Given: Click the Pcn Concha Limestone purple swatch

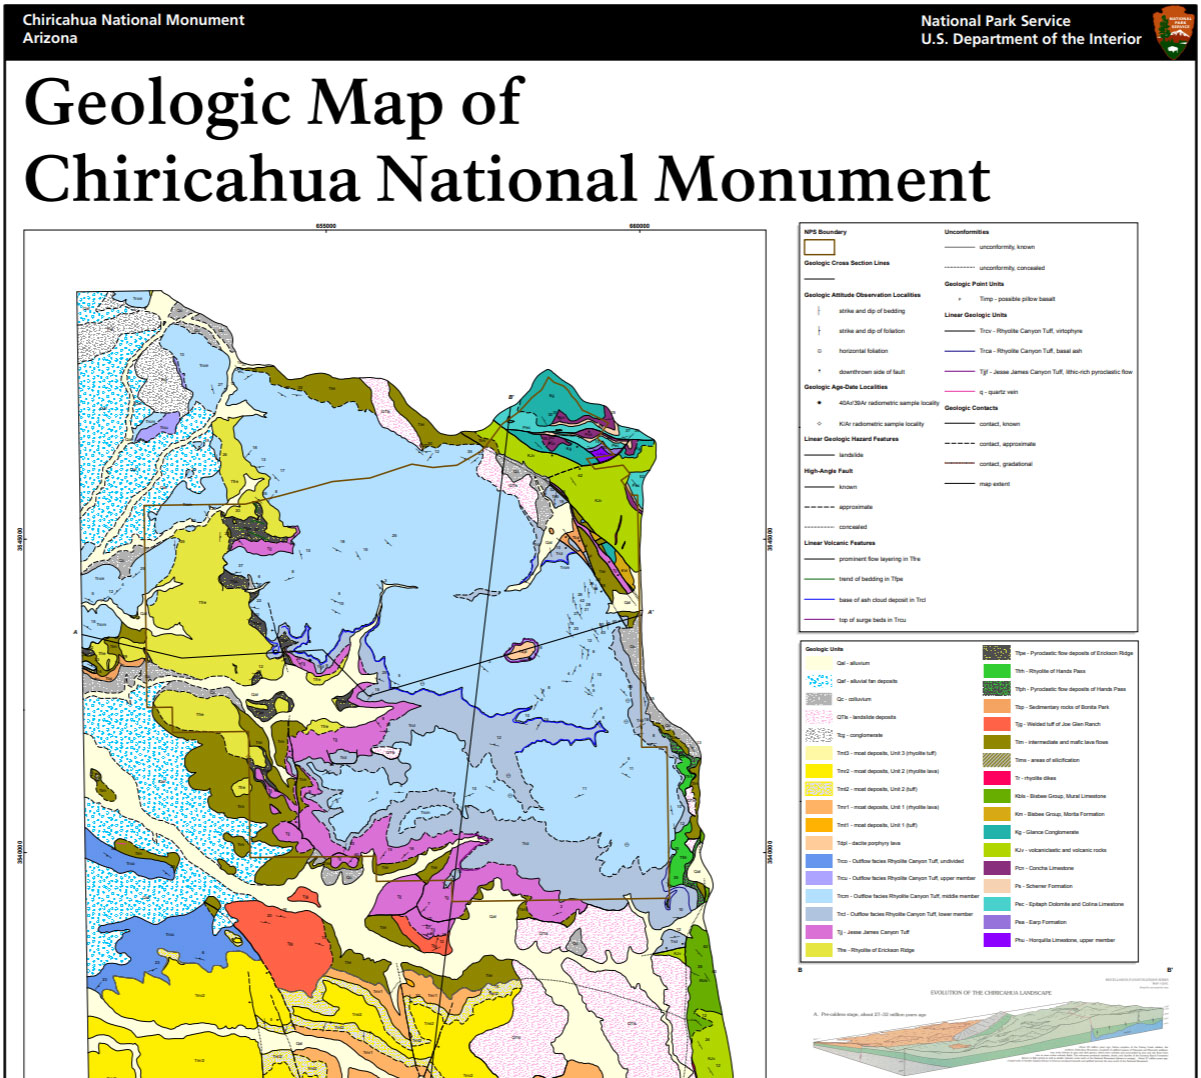Looking at the screenshot, I should [x=997, y=868].
